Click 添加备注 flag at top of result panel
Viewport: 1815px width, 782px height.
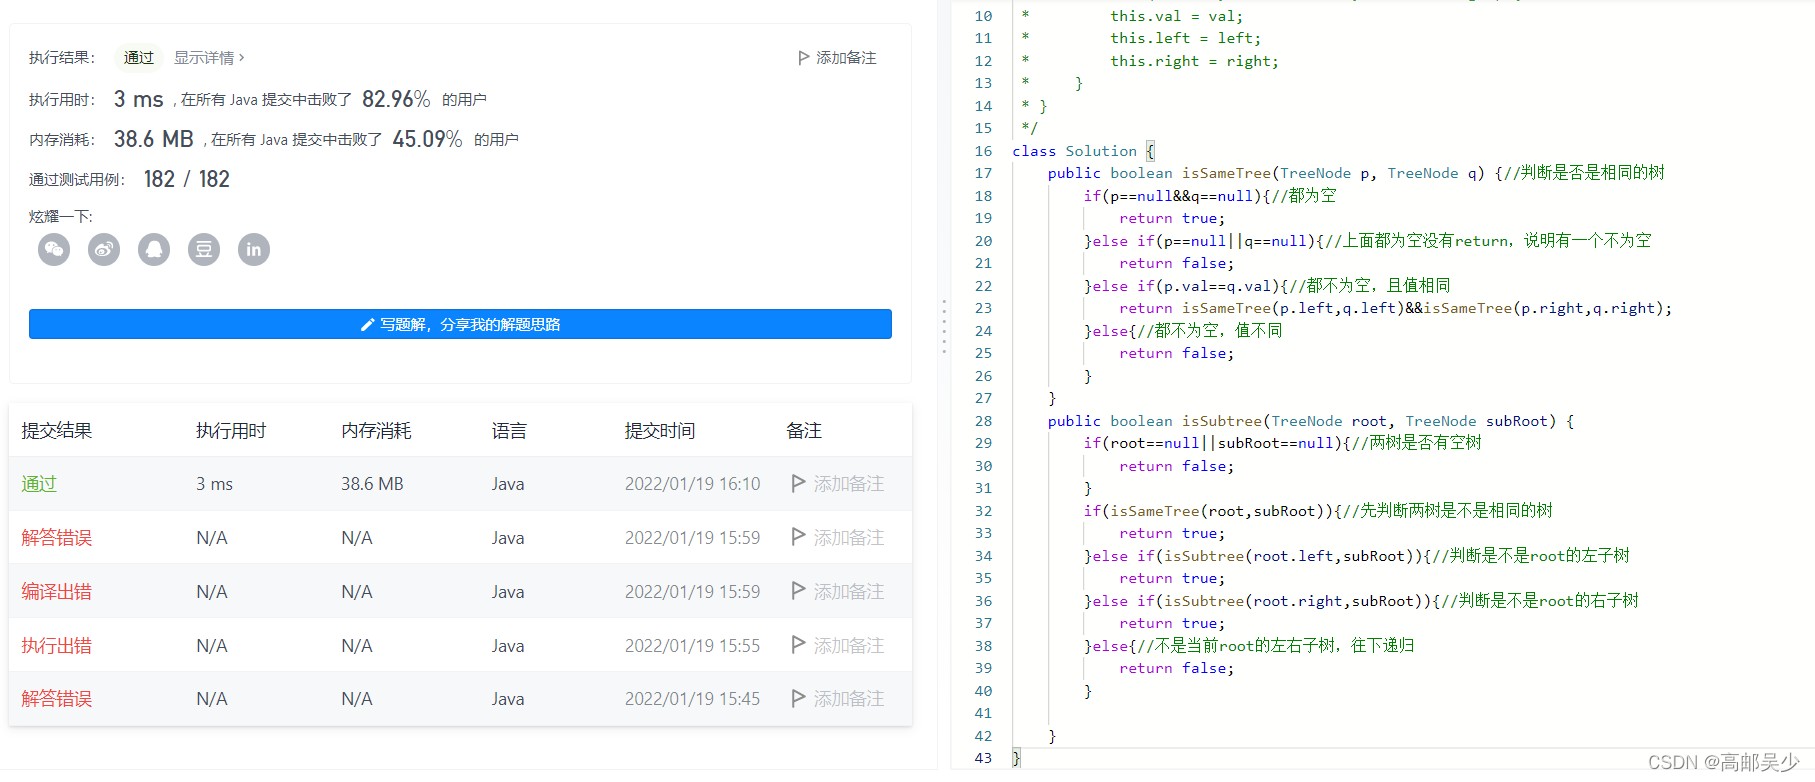[x=837, y=58]
